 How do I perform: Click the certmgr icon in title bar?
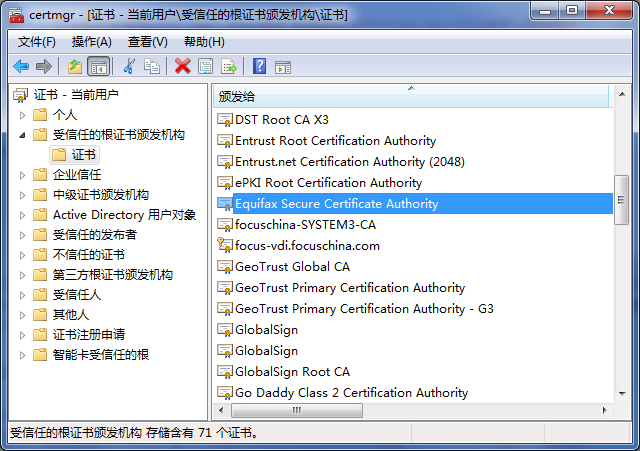pyautogui.click(x=16, y=15)
